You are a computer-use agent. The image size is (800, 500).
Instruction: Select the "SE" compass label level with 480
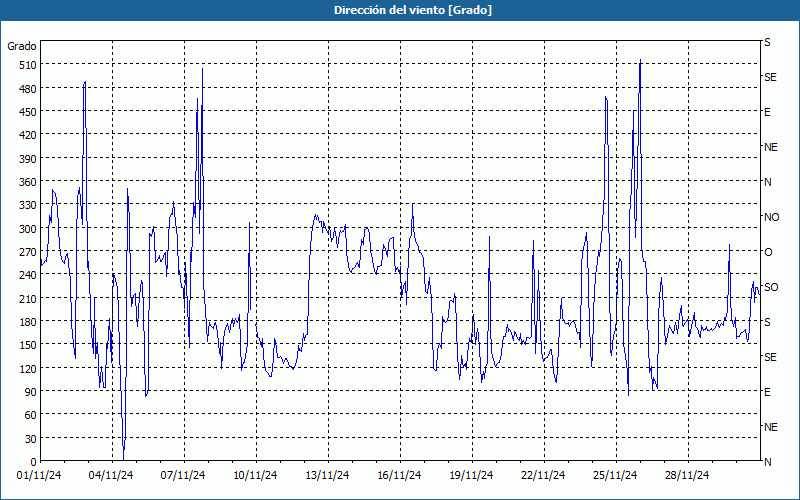coord(770,77)
